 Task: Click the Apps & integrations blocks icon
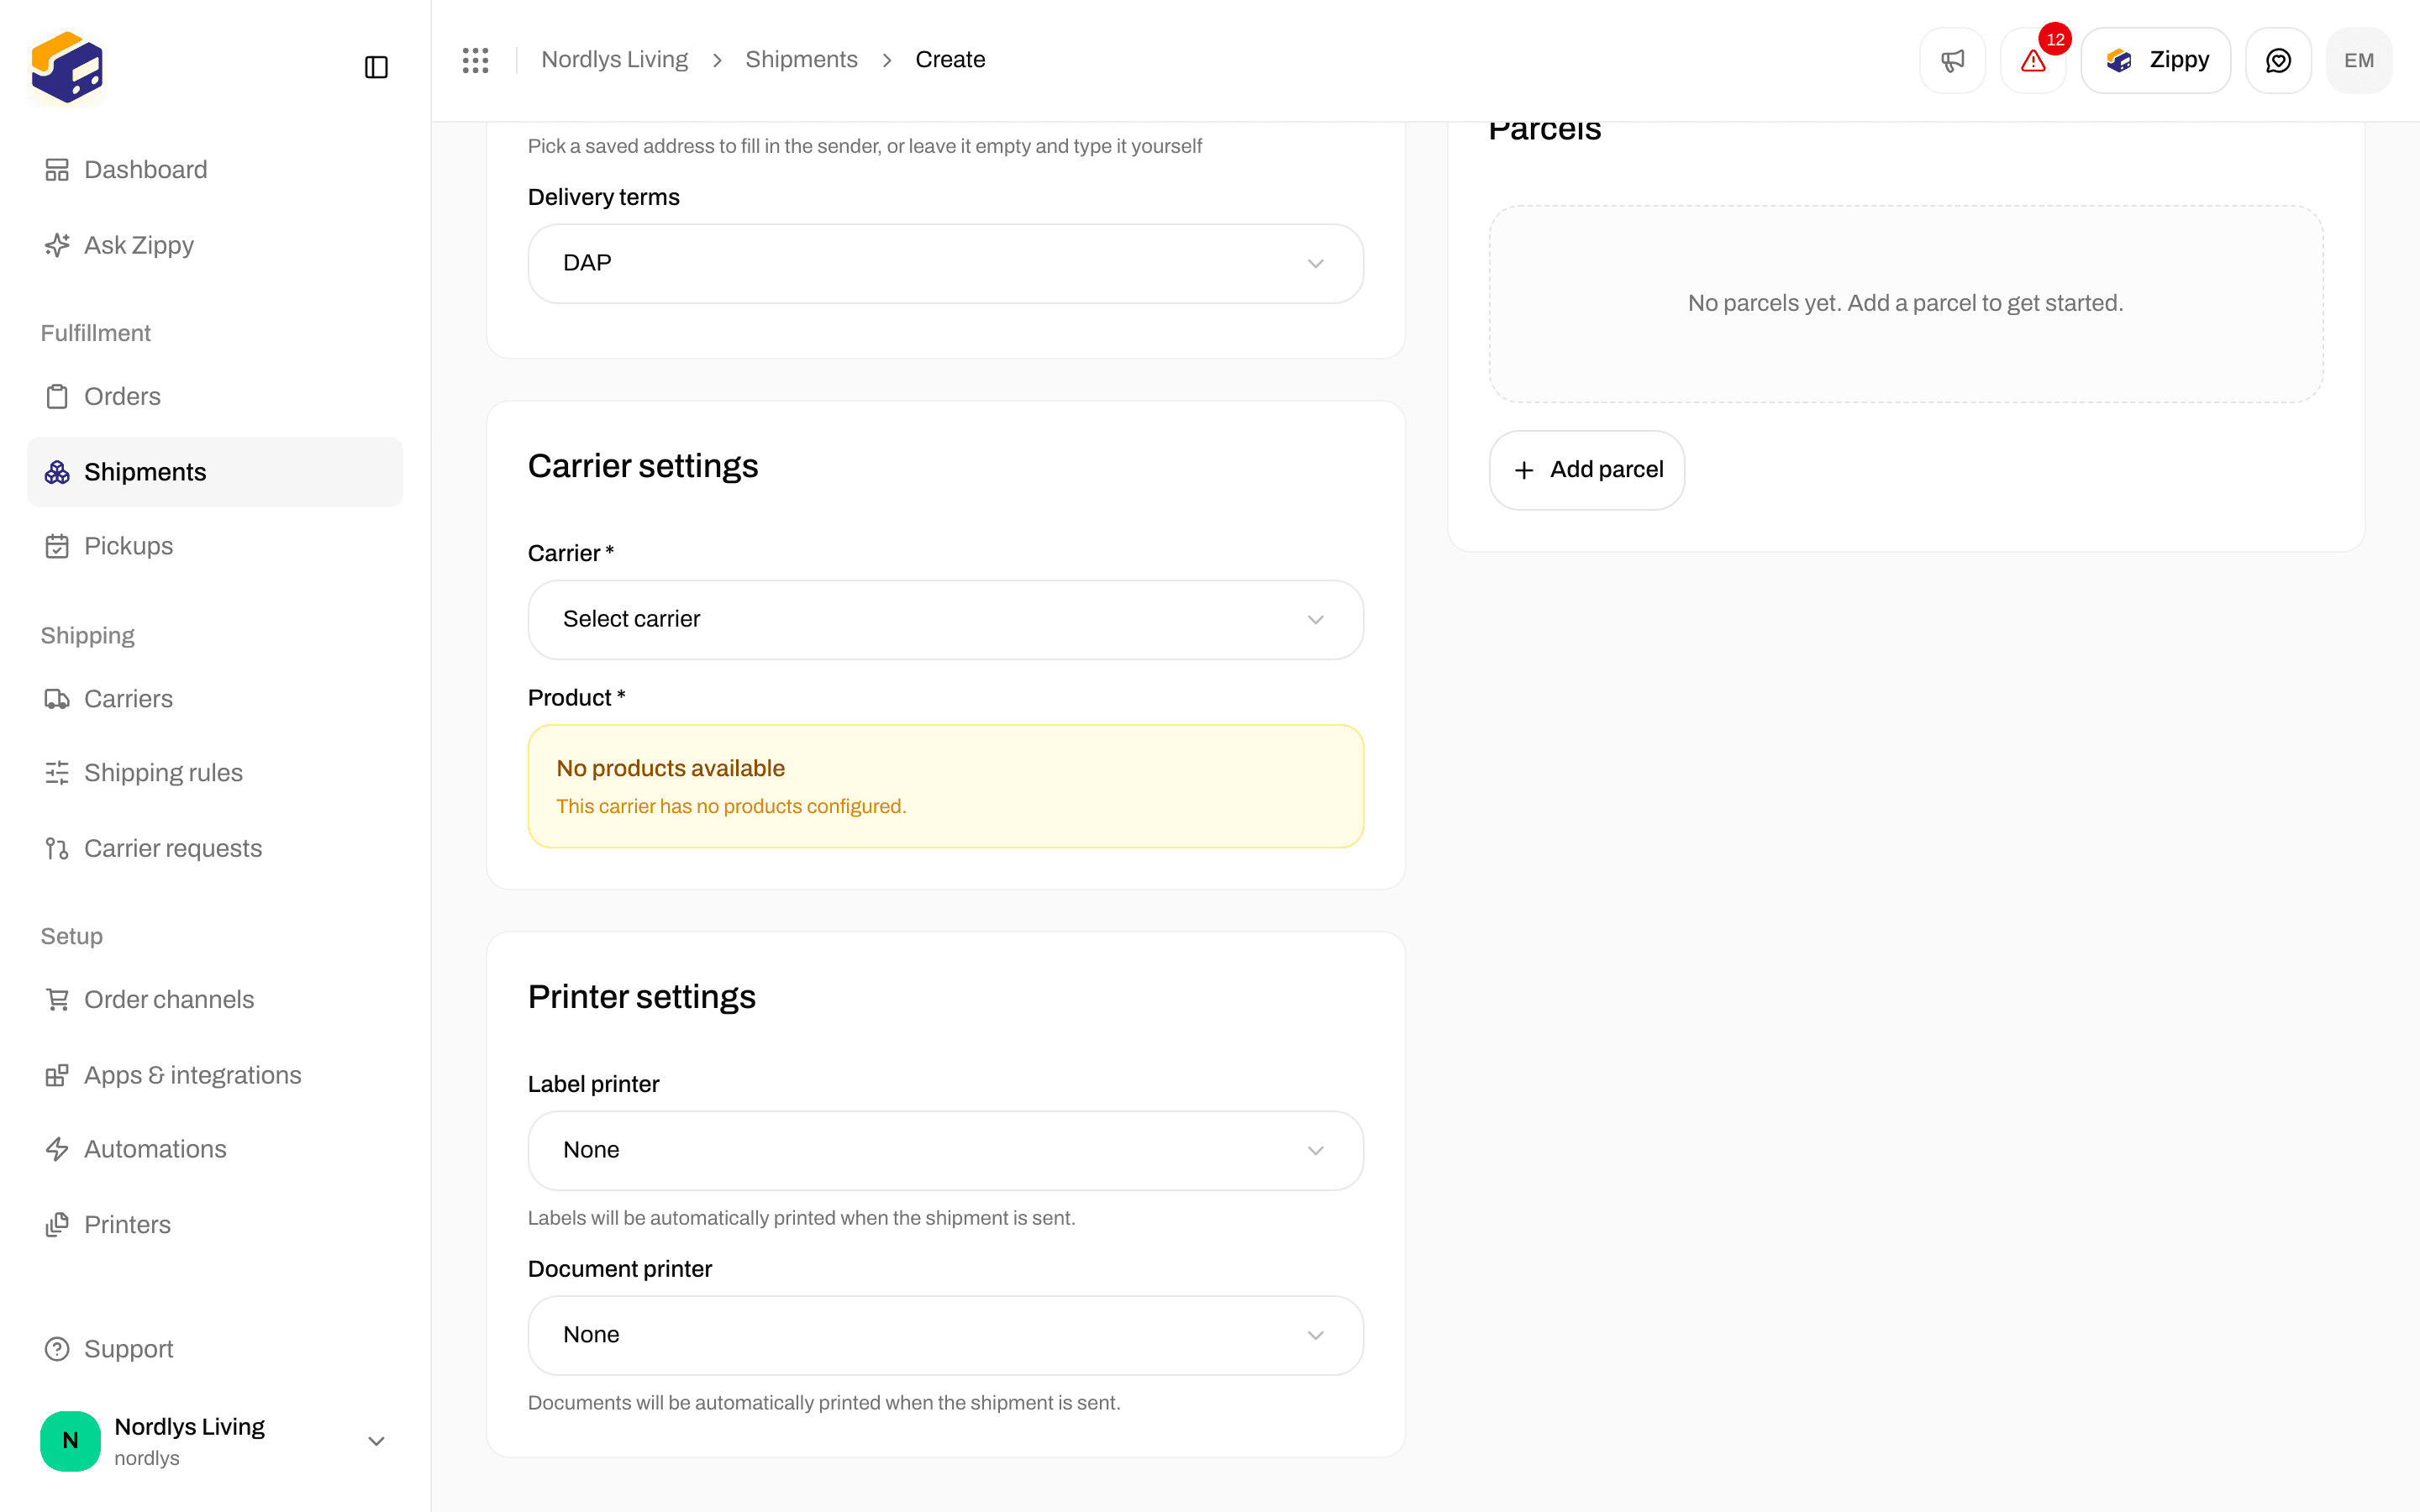click(57, 1075)
